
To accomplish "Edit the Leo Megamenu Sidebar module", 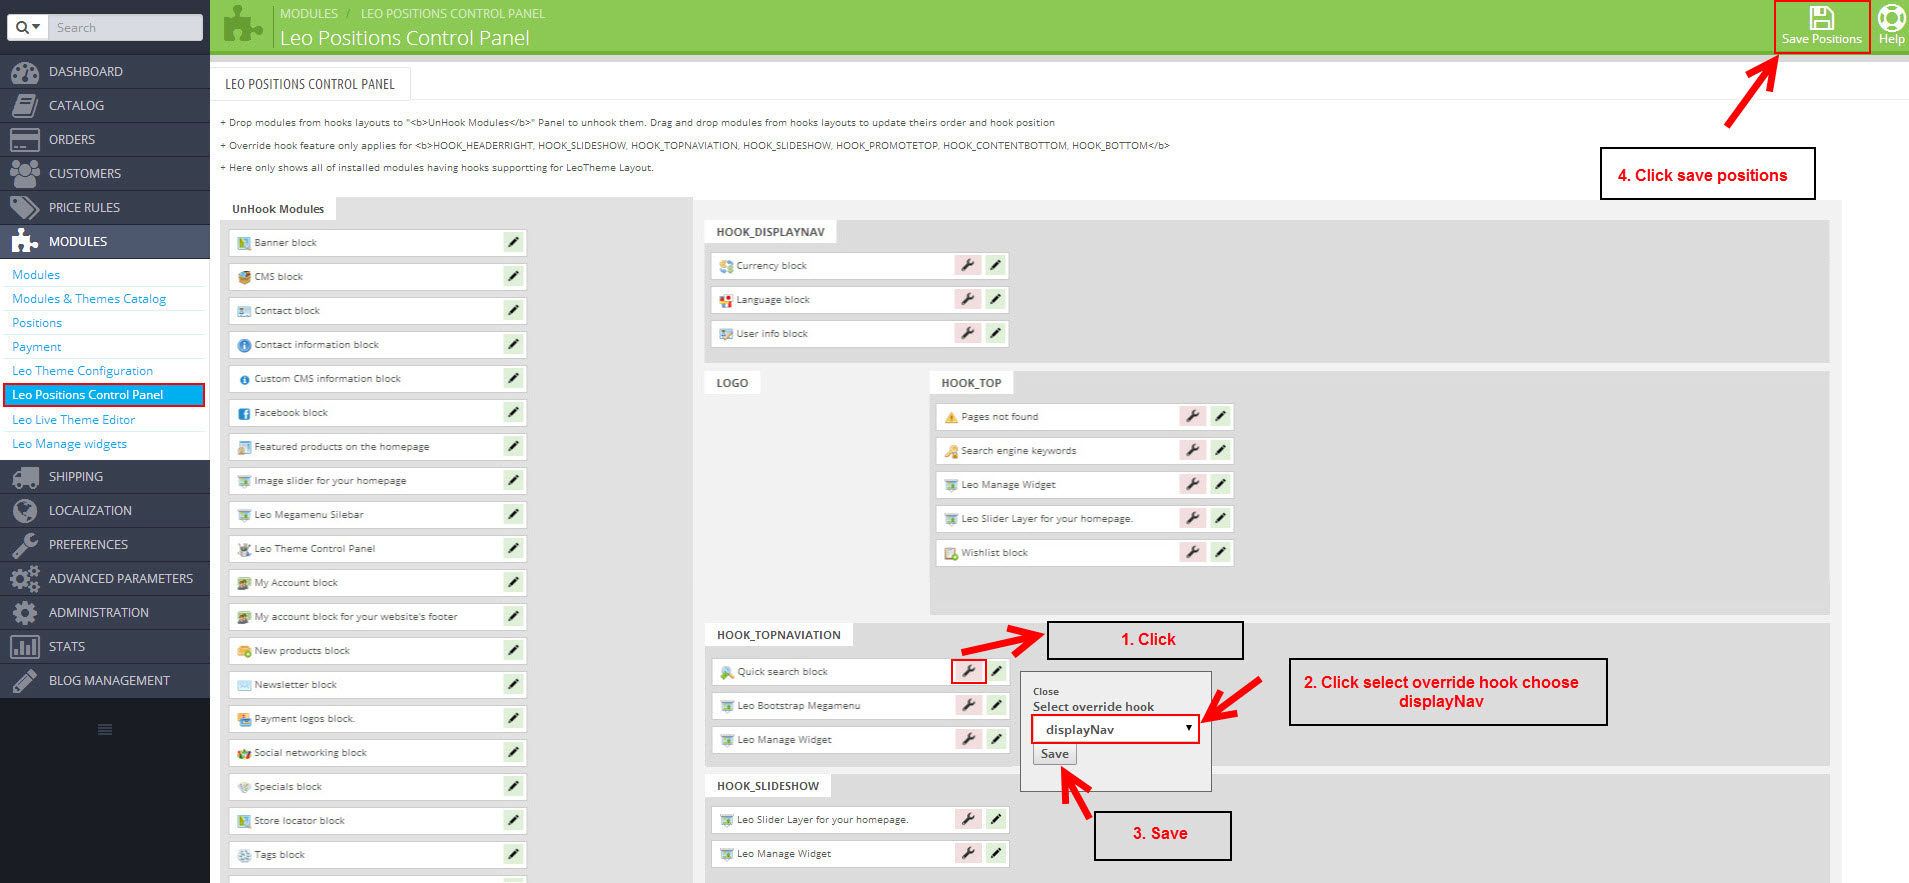I will (x=513, y=514).
